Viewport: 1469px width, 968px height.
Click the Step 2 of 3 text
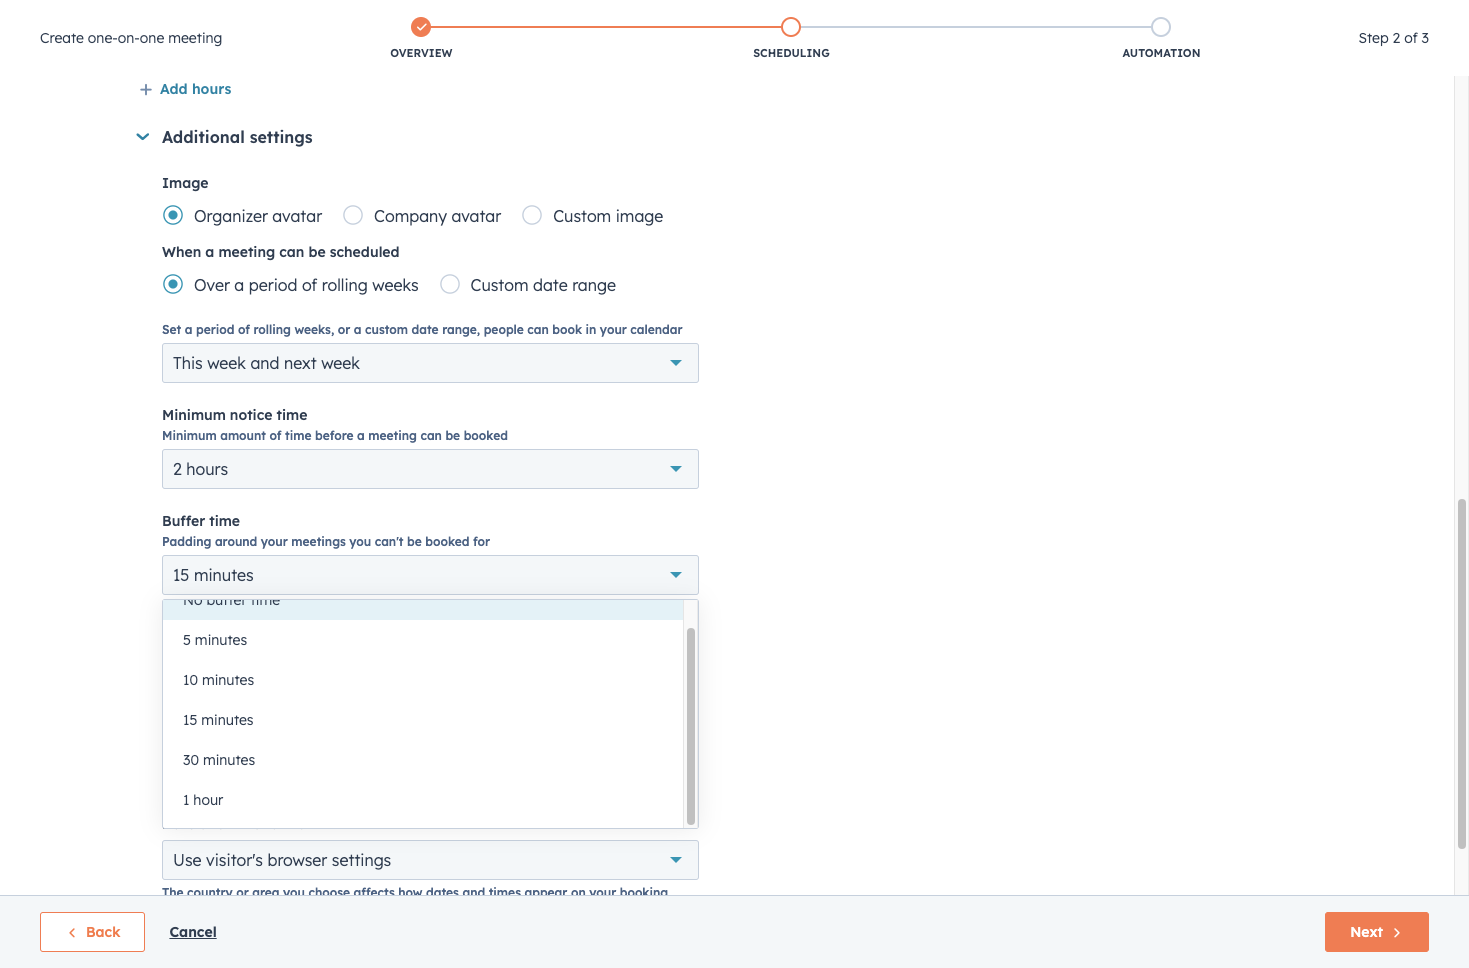click(1393, 38)
